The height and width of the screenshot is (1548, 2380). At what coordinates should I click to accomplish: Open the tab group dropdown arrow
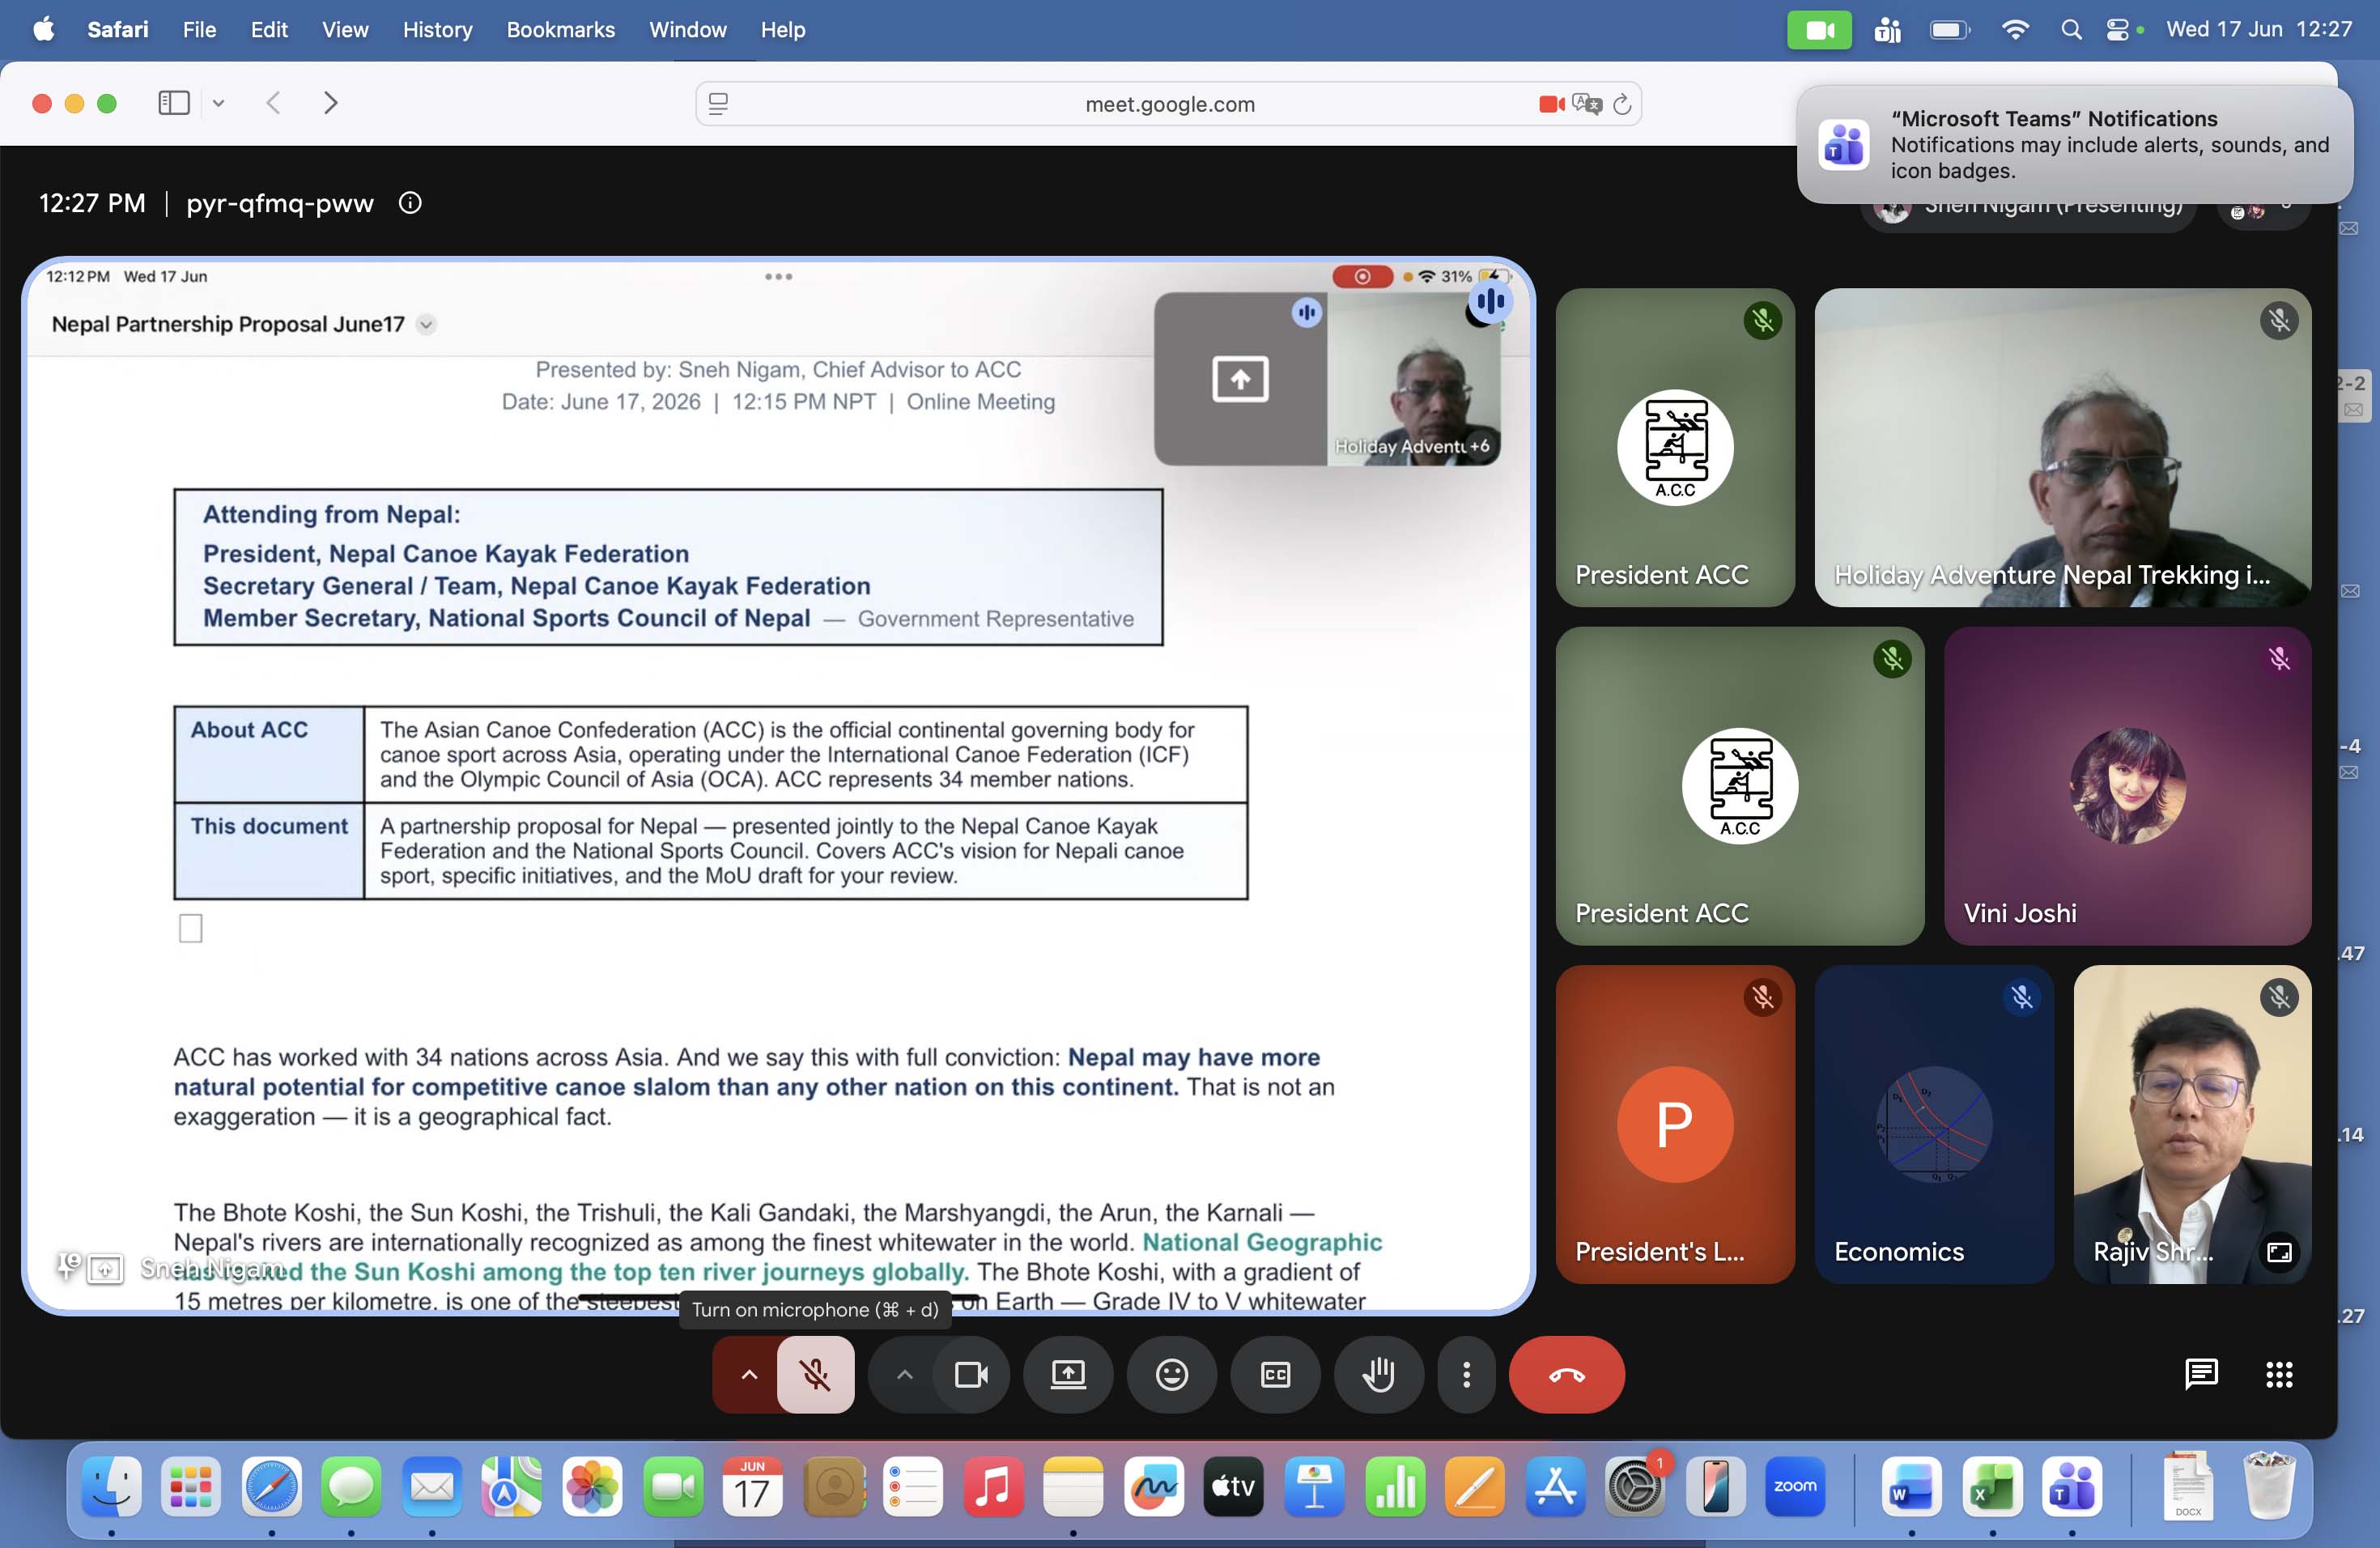click(218, 103)
